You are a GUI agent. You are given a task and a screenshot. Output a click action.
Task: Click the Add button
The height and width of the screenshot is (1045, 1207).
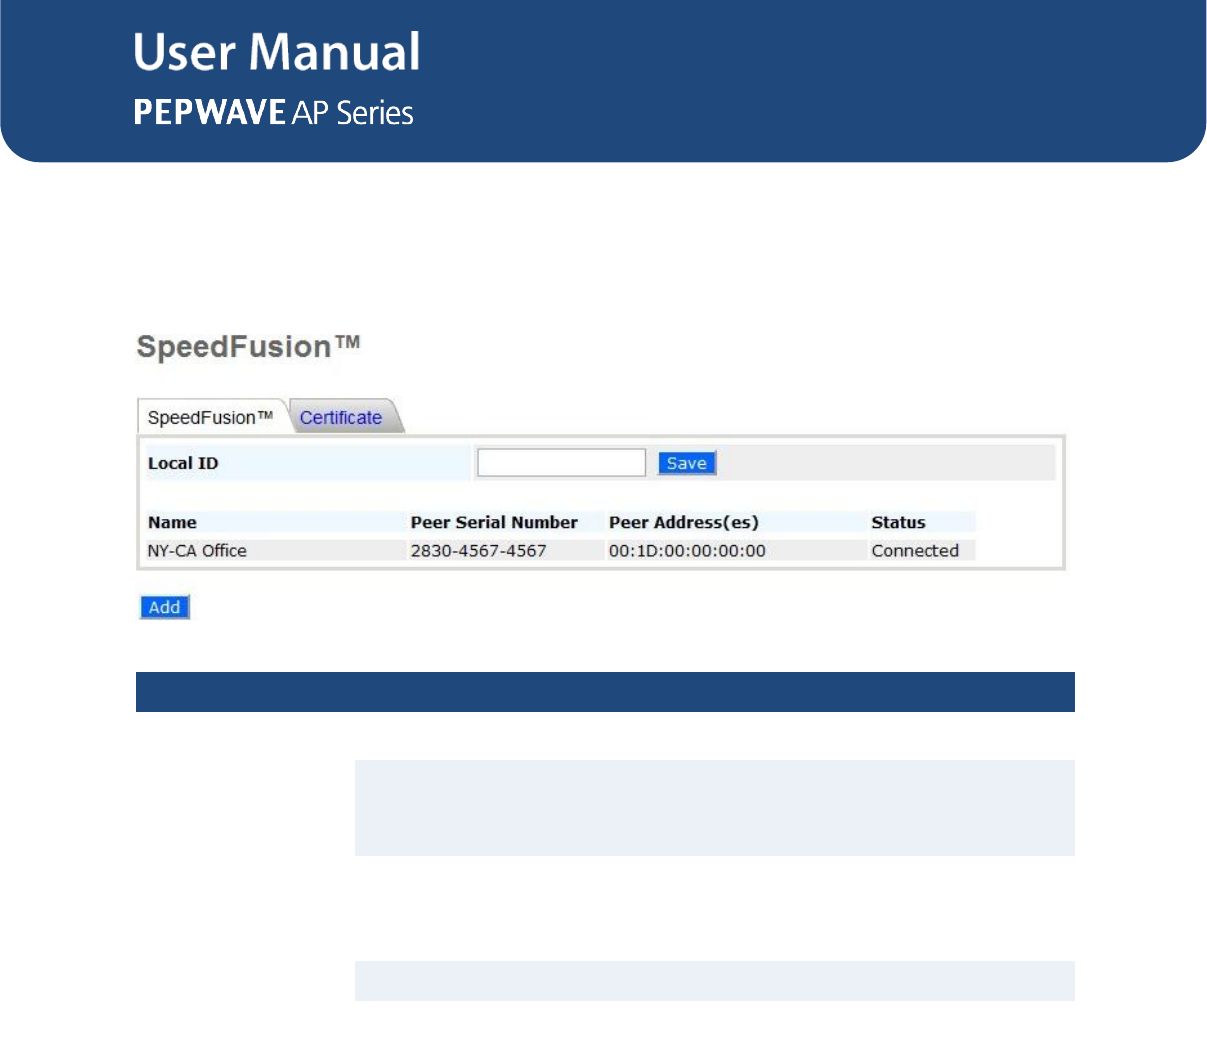pyautogui.click(x=164, y=607)
